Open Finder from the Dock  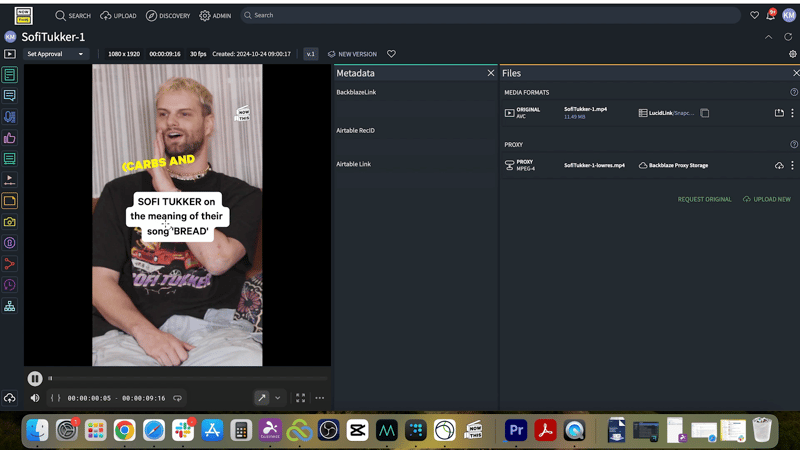click(x=37, y=430)
